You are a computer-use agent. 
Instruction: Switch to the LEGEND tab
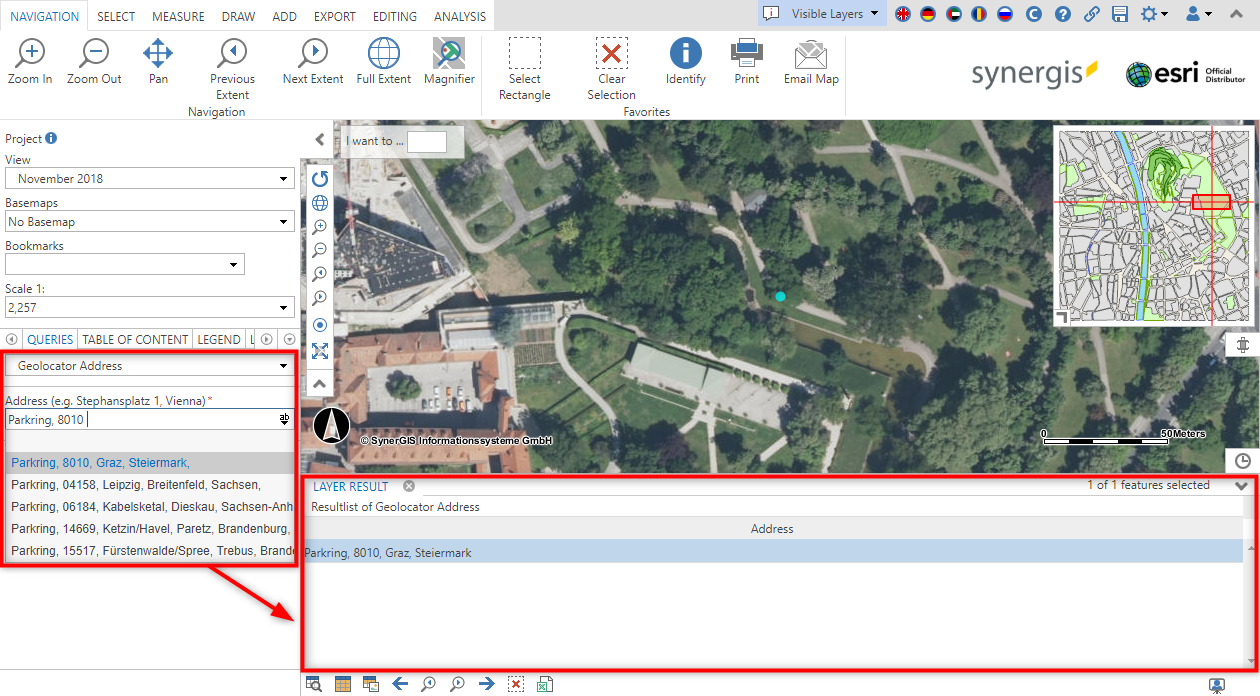click(x=218, y=339)
